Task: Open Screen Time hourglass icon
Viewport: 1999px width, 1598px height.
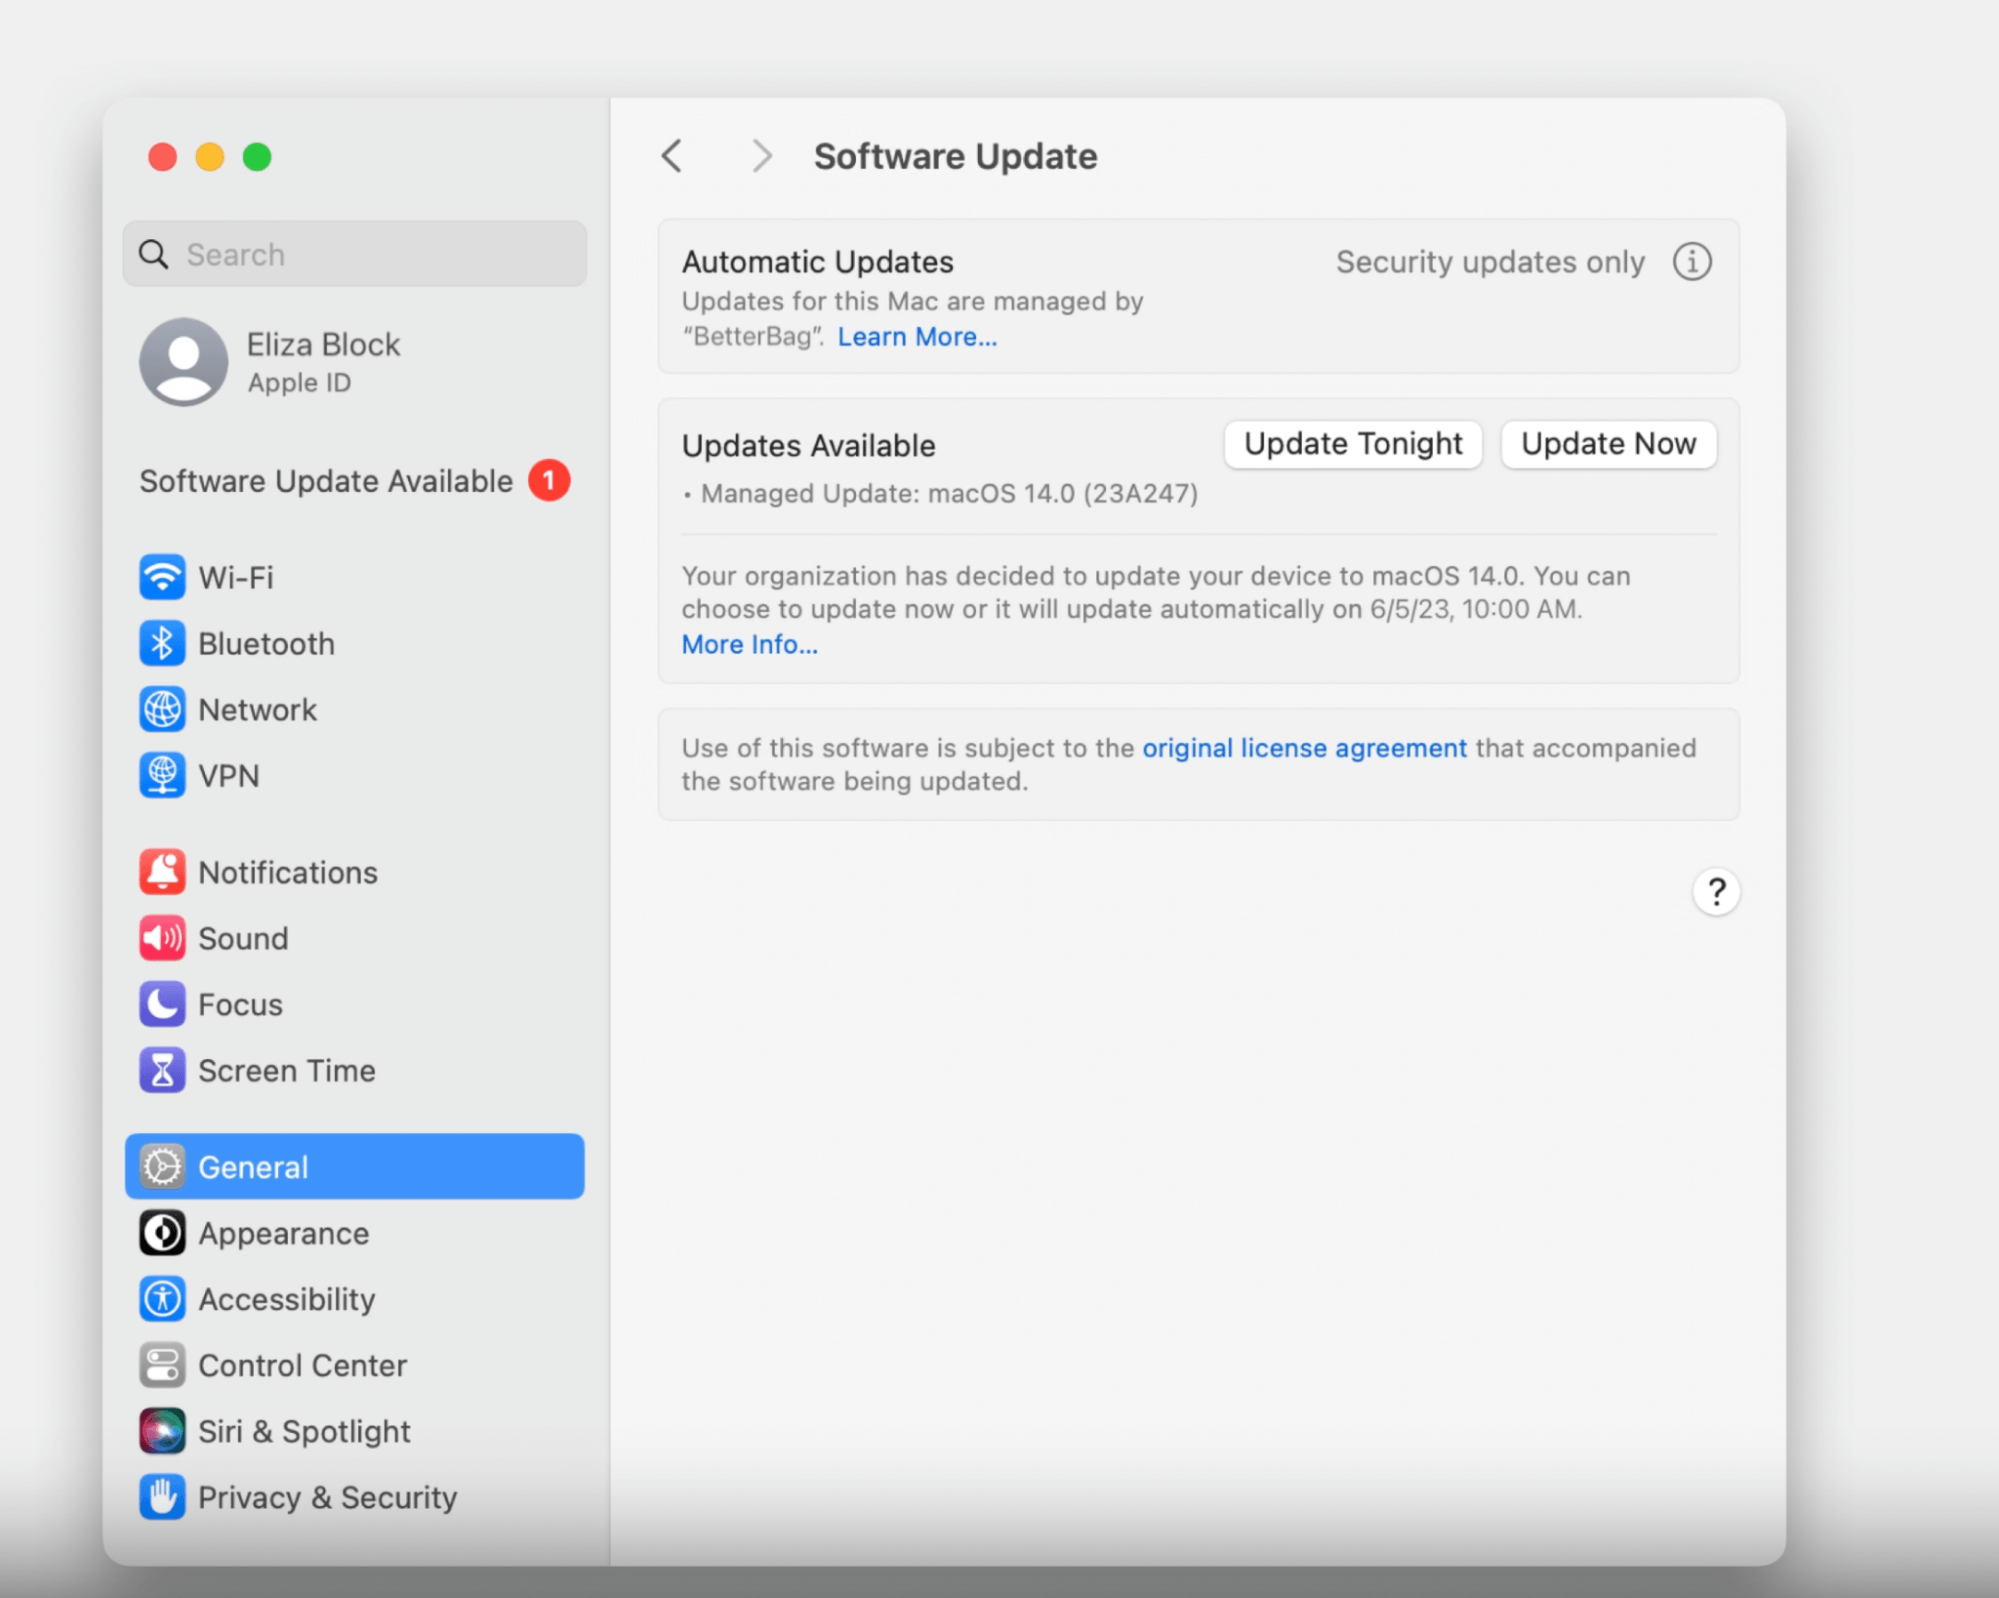Action: [x=161, y=1070]
